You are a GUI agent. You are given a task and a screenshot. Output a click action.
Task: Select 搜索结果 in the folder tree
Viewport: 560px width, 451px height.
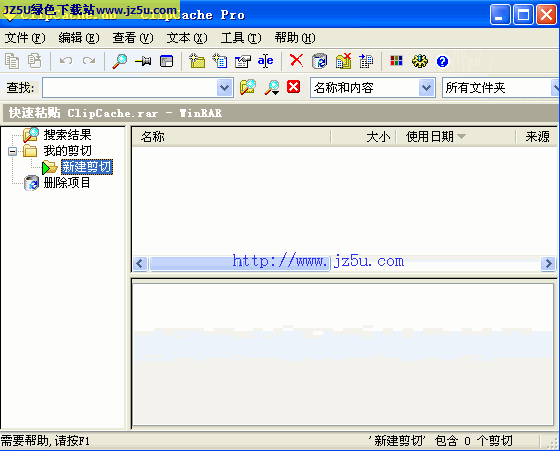point(68,135)
